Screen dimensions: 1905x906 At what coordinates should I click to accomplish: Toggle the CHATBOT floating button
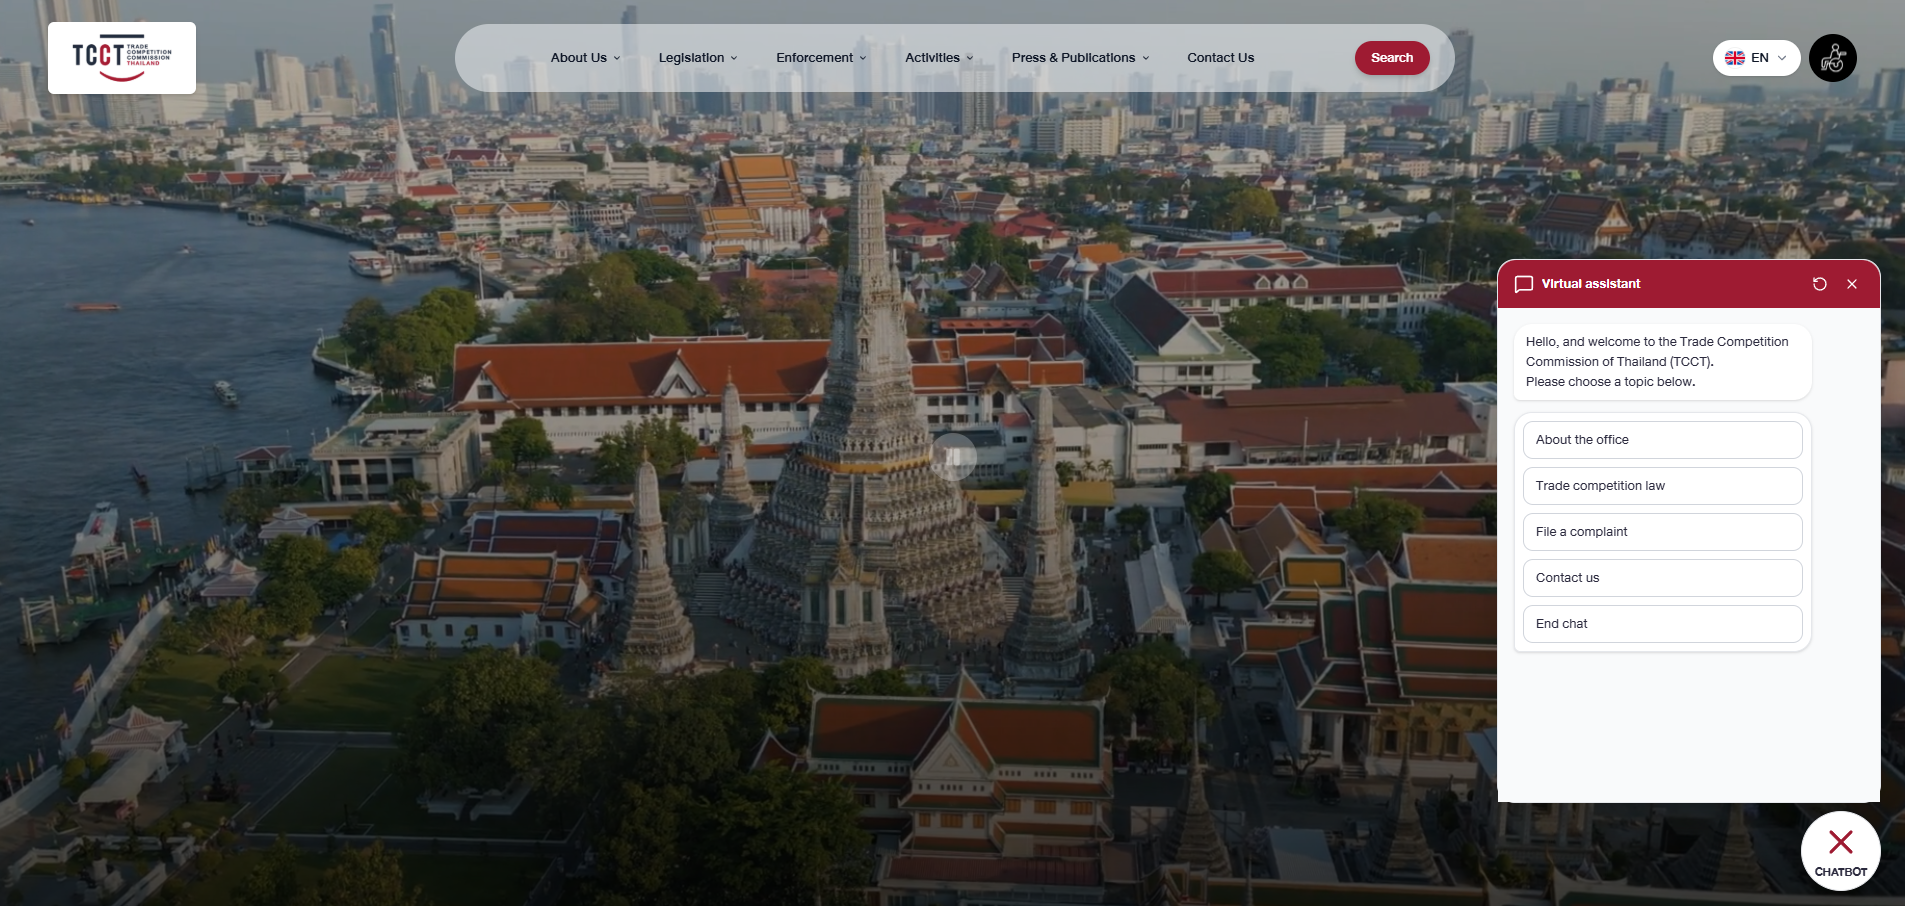(1840, 851)
